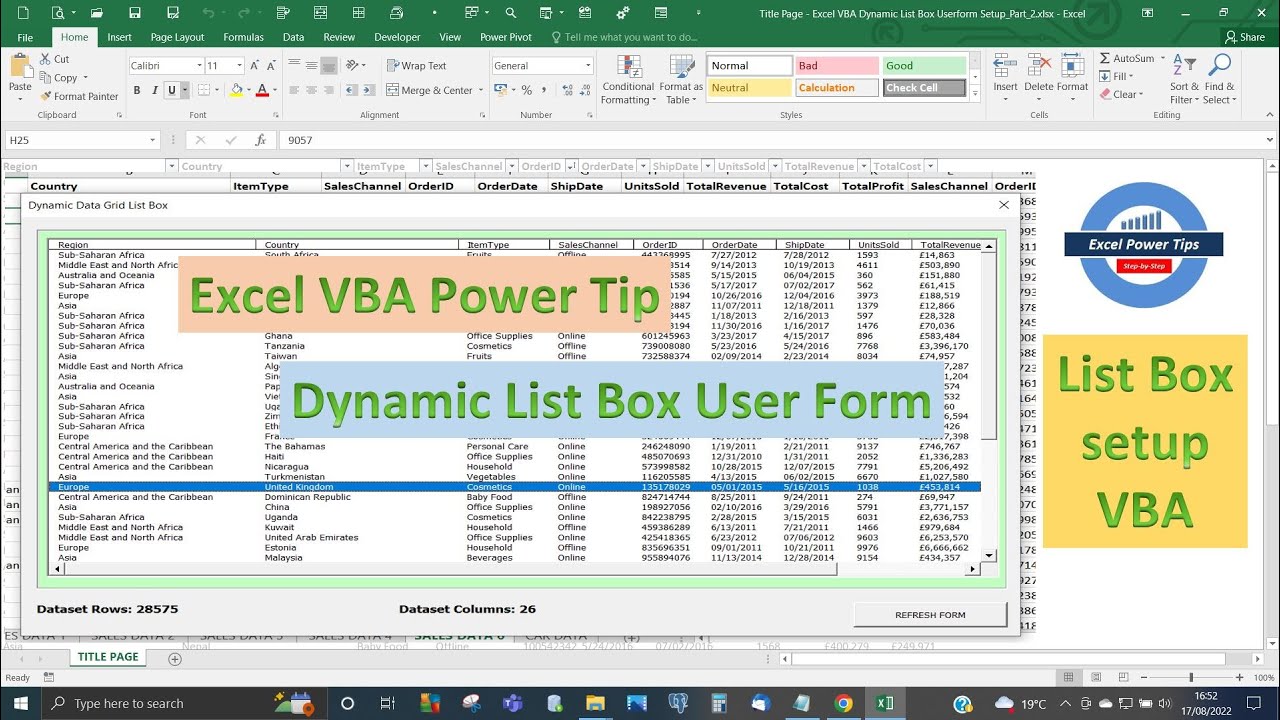This screenshot has height=720, width=1280.
Task: Switch to the Developer tab
Action: coord(397,37)
